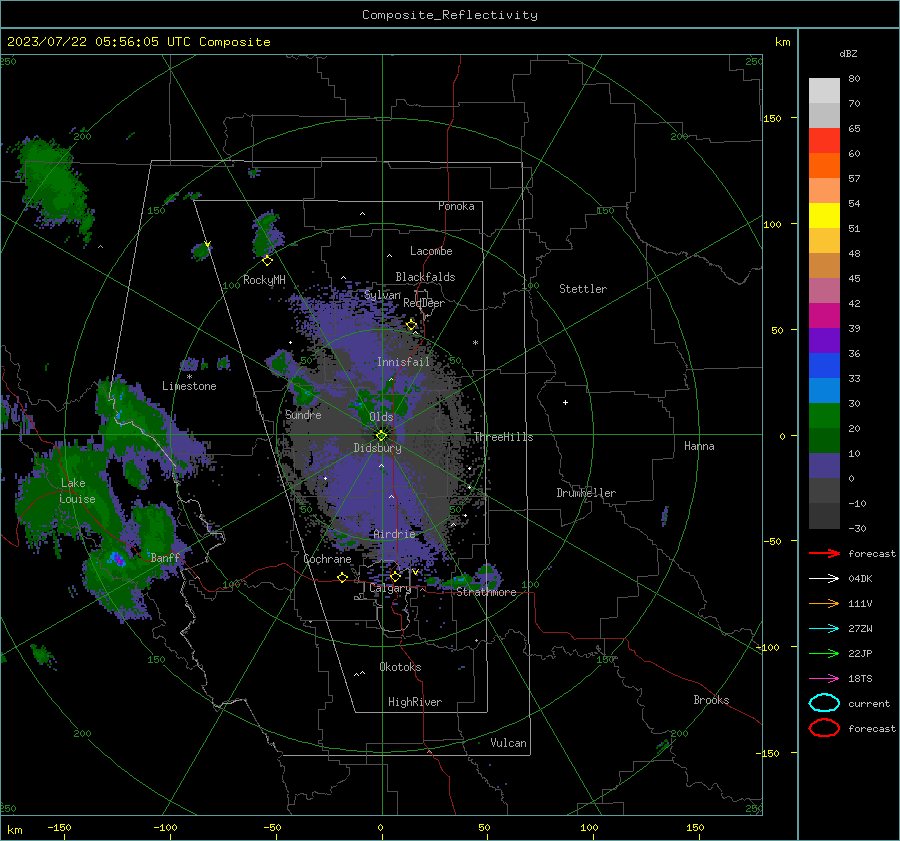Click the Lacombe label
900x841 pixels.
pyautogui.click(x=431, y=251)
